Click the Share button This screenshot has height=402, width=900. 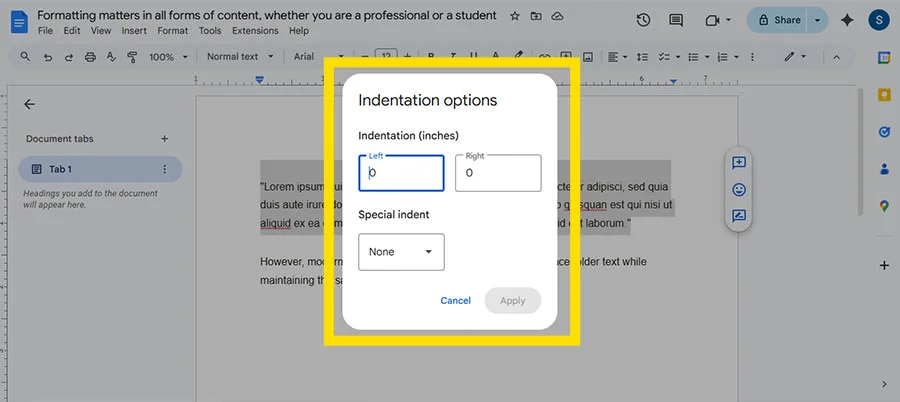(x=778, y=20)
